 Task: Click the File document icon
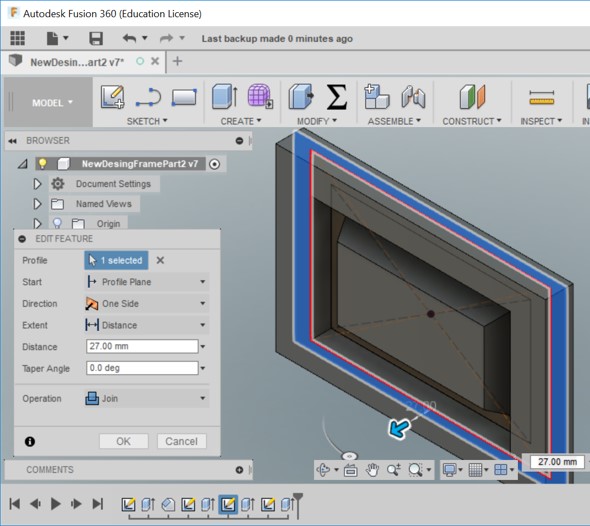(52, 38)
